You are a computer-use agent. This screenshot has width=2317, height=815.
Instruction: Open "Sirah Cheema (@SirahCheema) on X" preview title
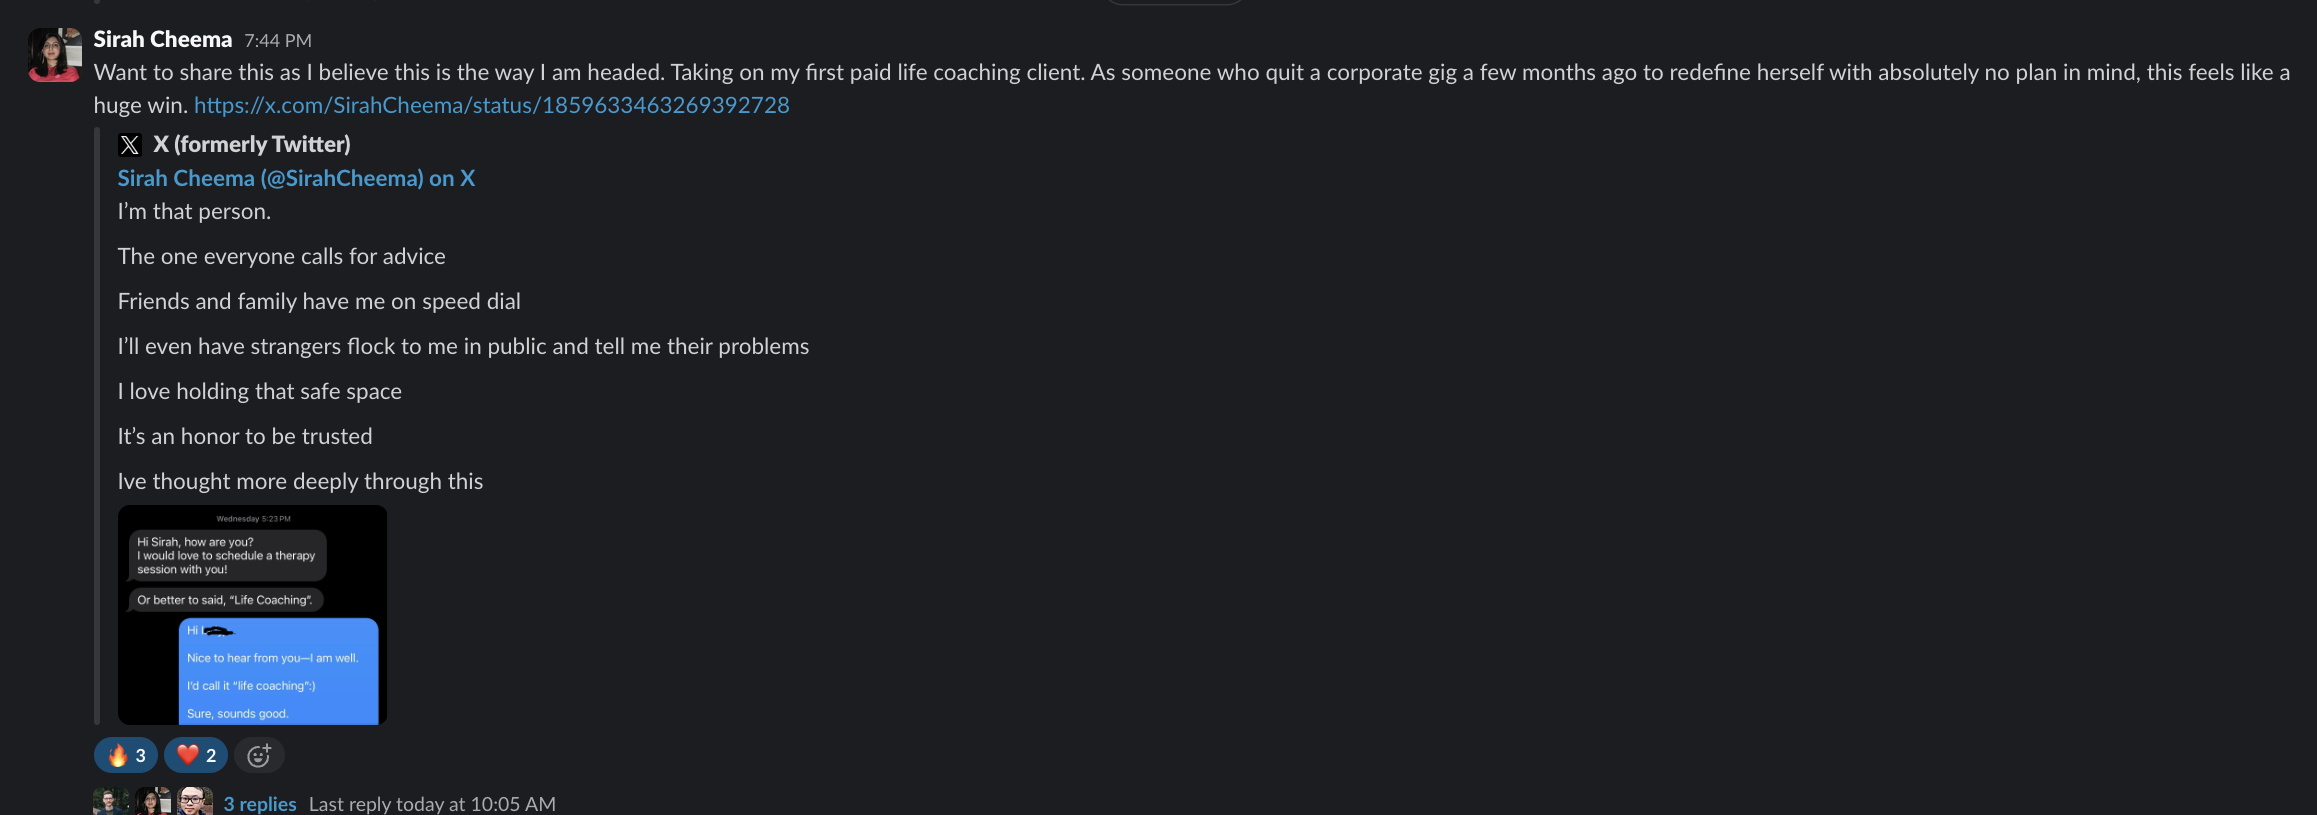[x=296, y=178]
